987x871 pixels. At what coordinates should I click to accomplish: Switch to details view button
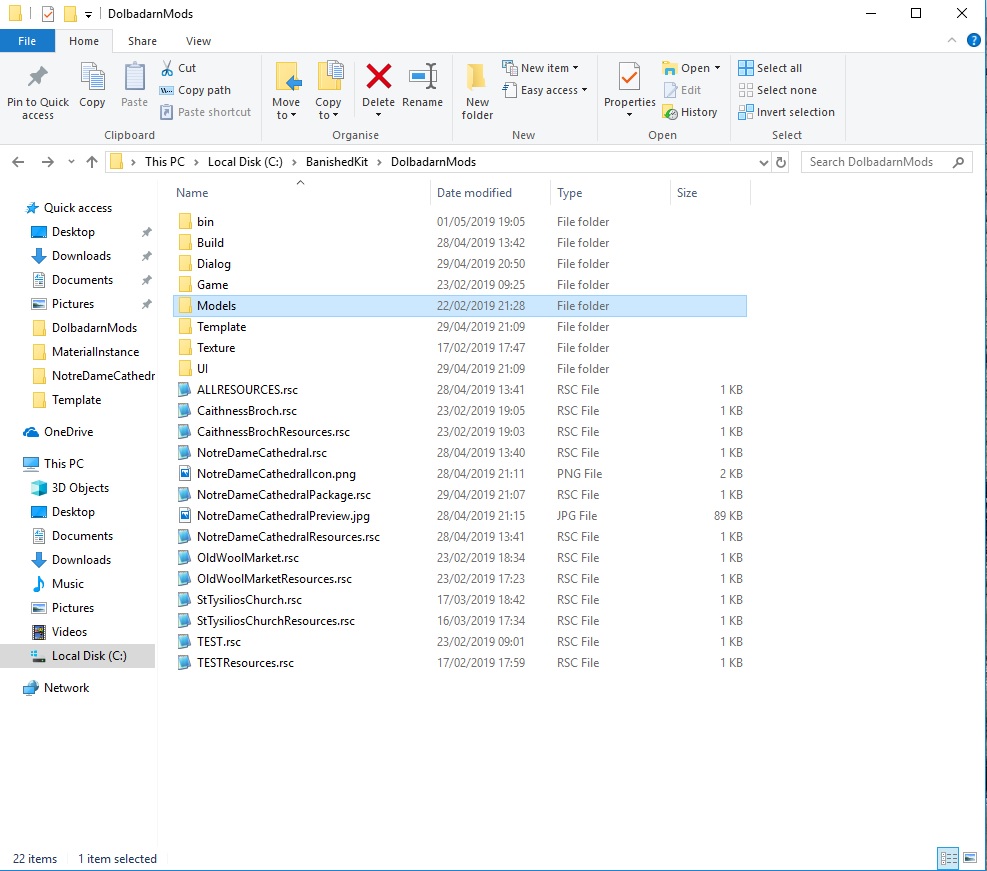[x=948, y=857]
